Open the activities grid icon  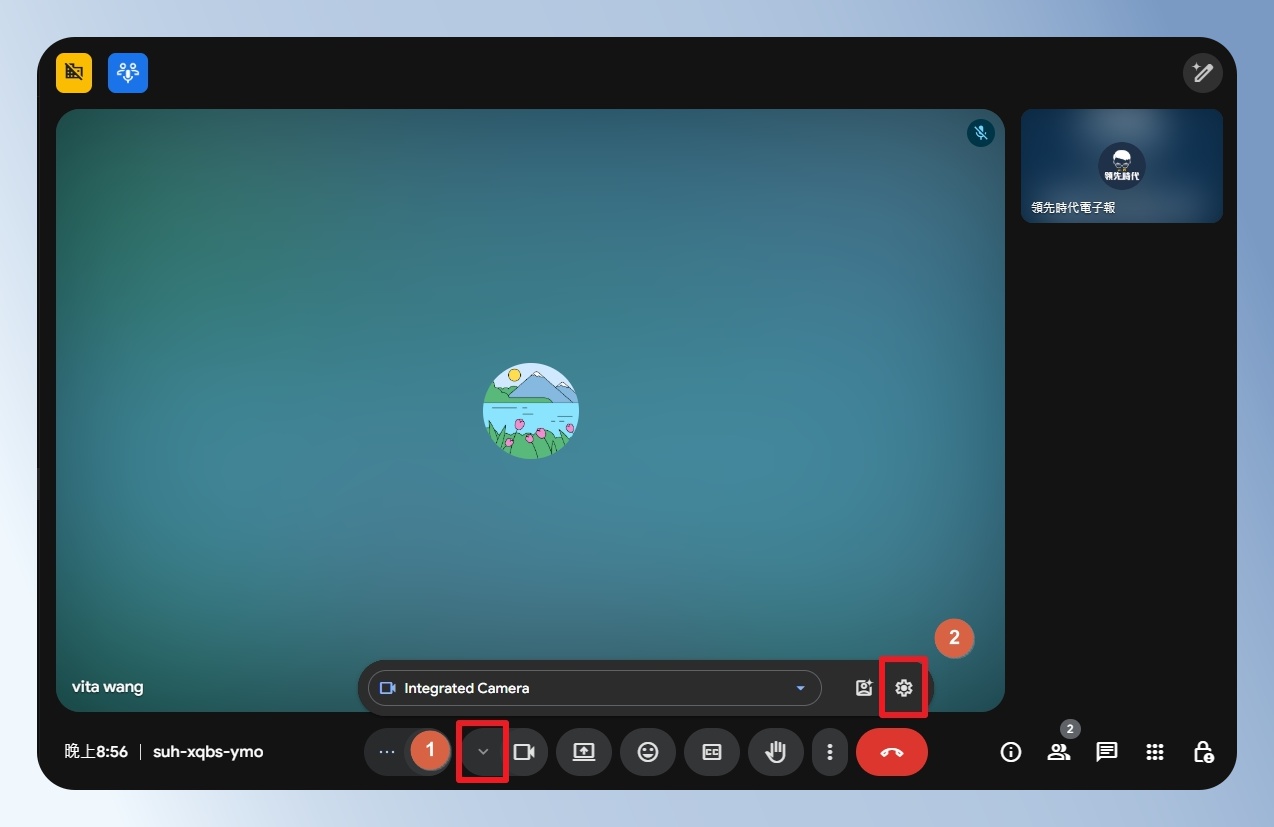coord(1155,752)
